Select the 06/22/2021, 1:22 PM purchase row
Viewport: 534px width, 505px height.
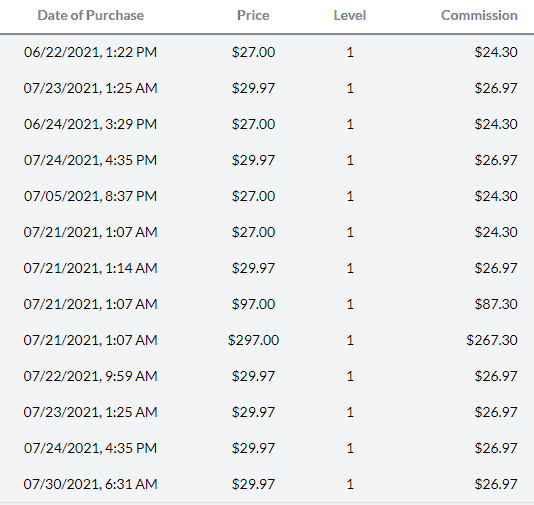pos(267,52)
